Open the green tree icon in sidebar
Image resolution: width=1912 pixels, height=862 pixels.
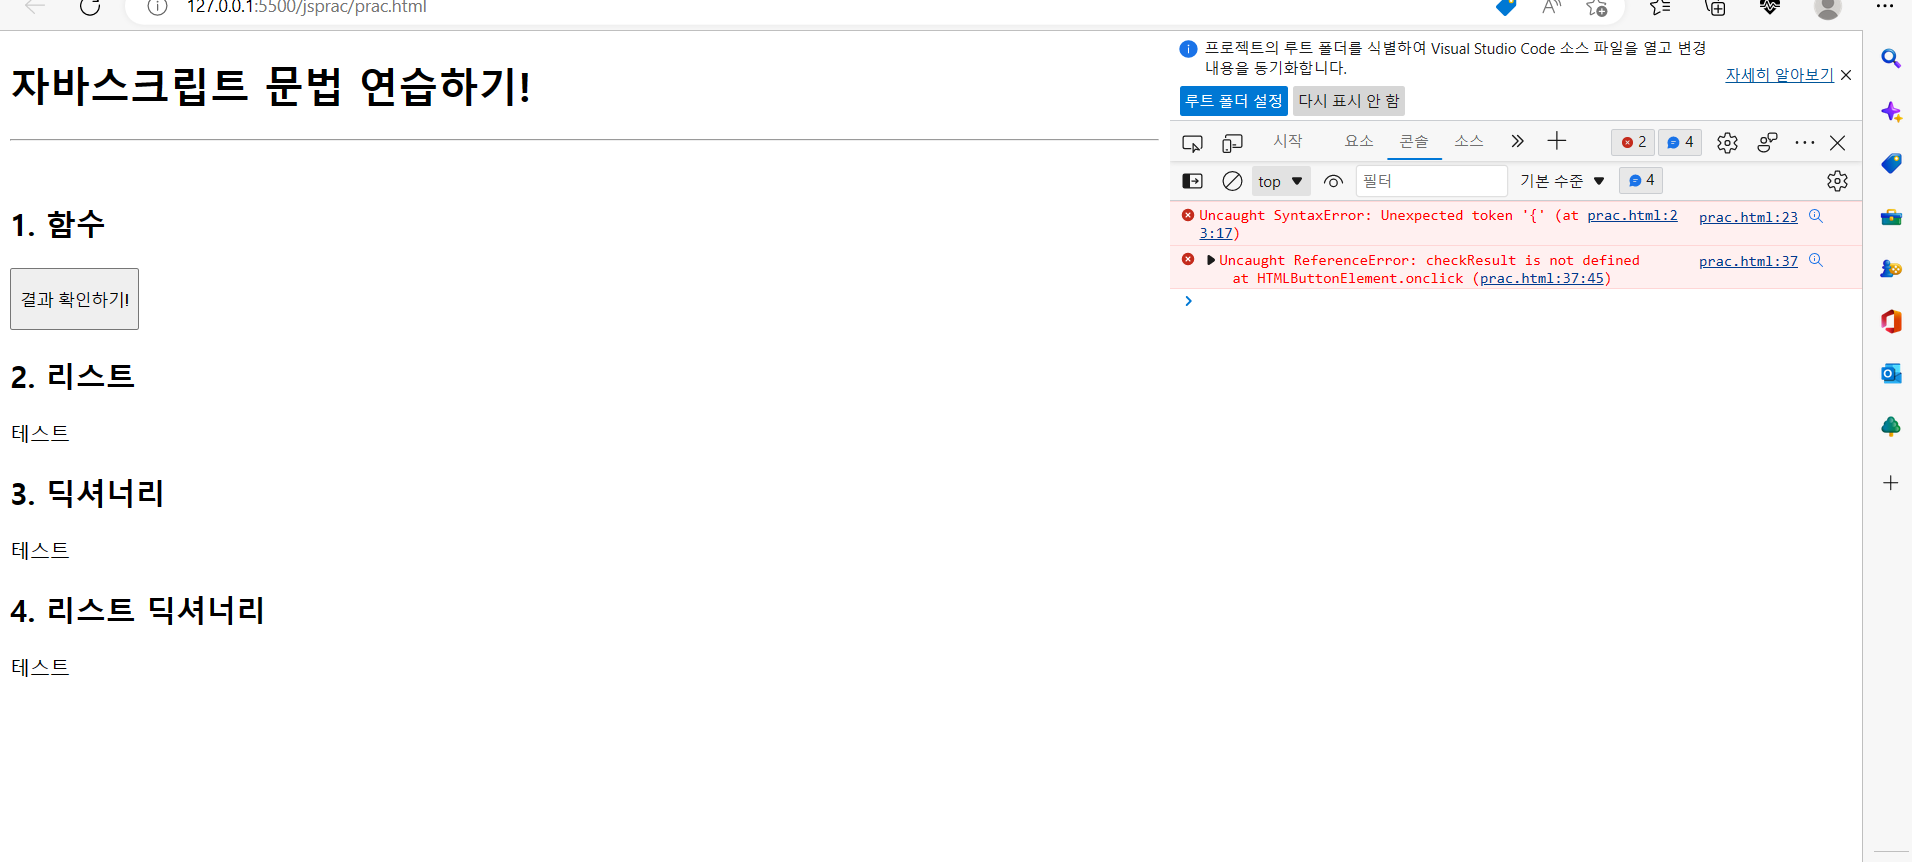(x=1890, y=426)
